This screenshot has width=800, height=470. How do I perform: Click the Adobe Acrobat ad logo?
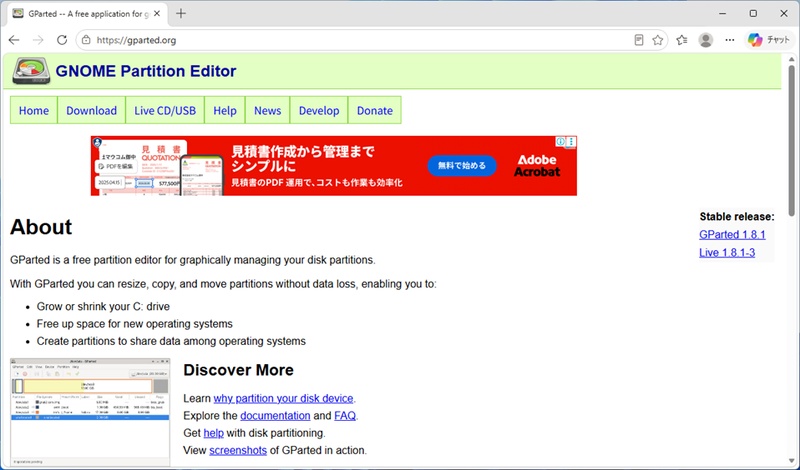point(537,165)
